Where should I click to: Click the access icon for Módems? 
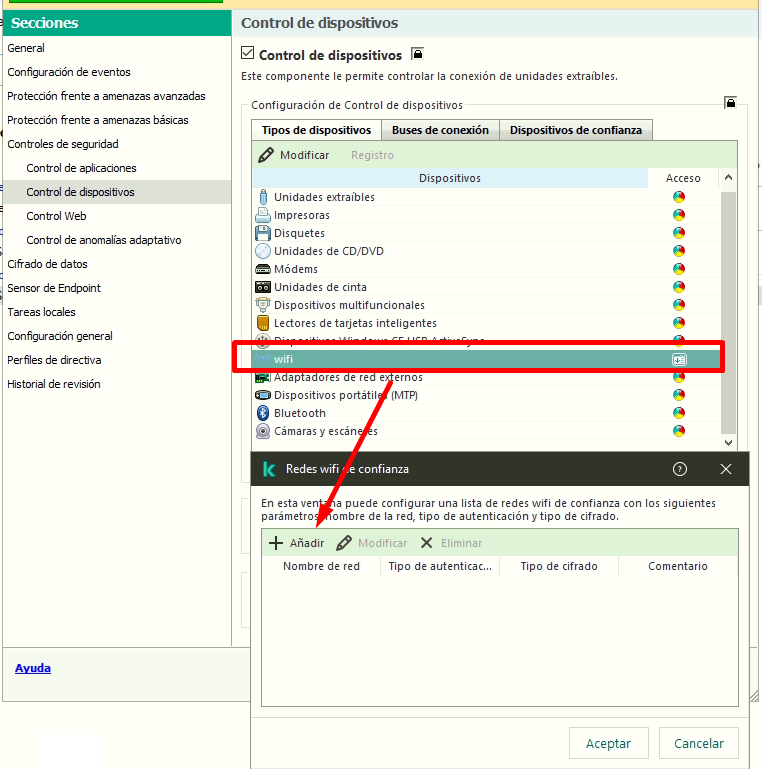pos(679,269)
